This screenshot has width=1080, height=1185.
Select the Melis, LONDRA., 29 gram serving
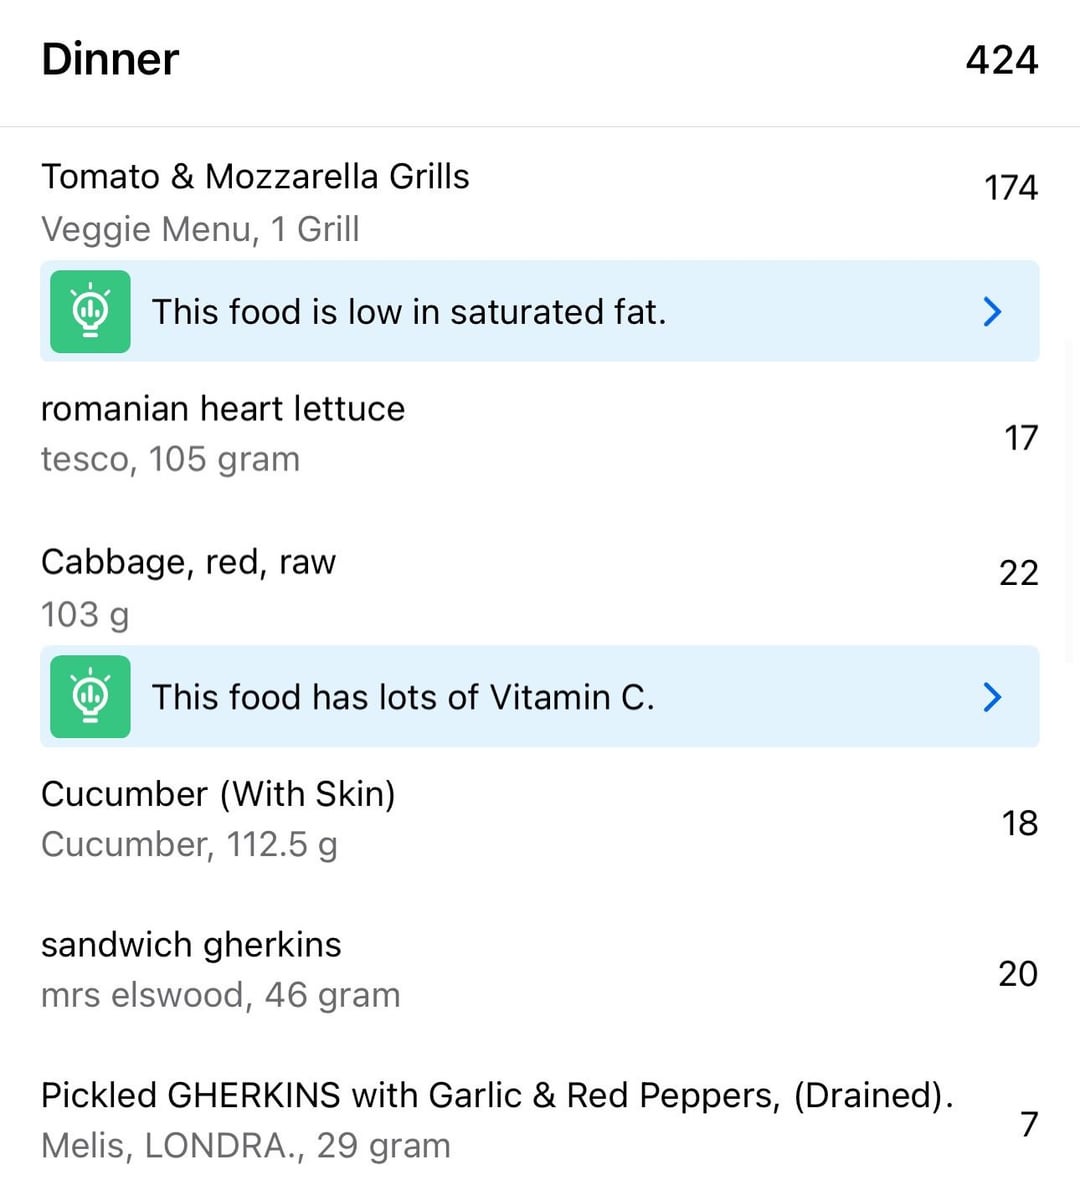246,1146
